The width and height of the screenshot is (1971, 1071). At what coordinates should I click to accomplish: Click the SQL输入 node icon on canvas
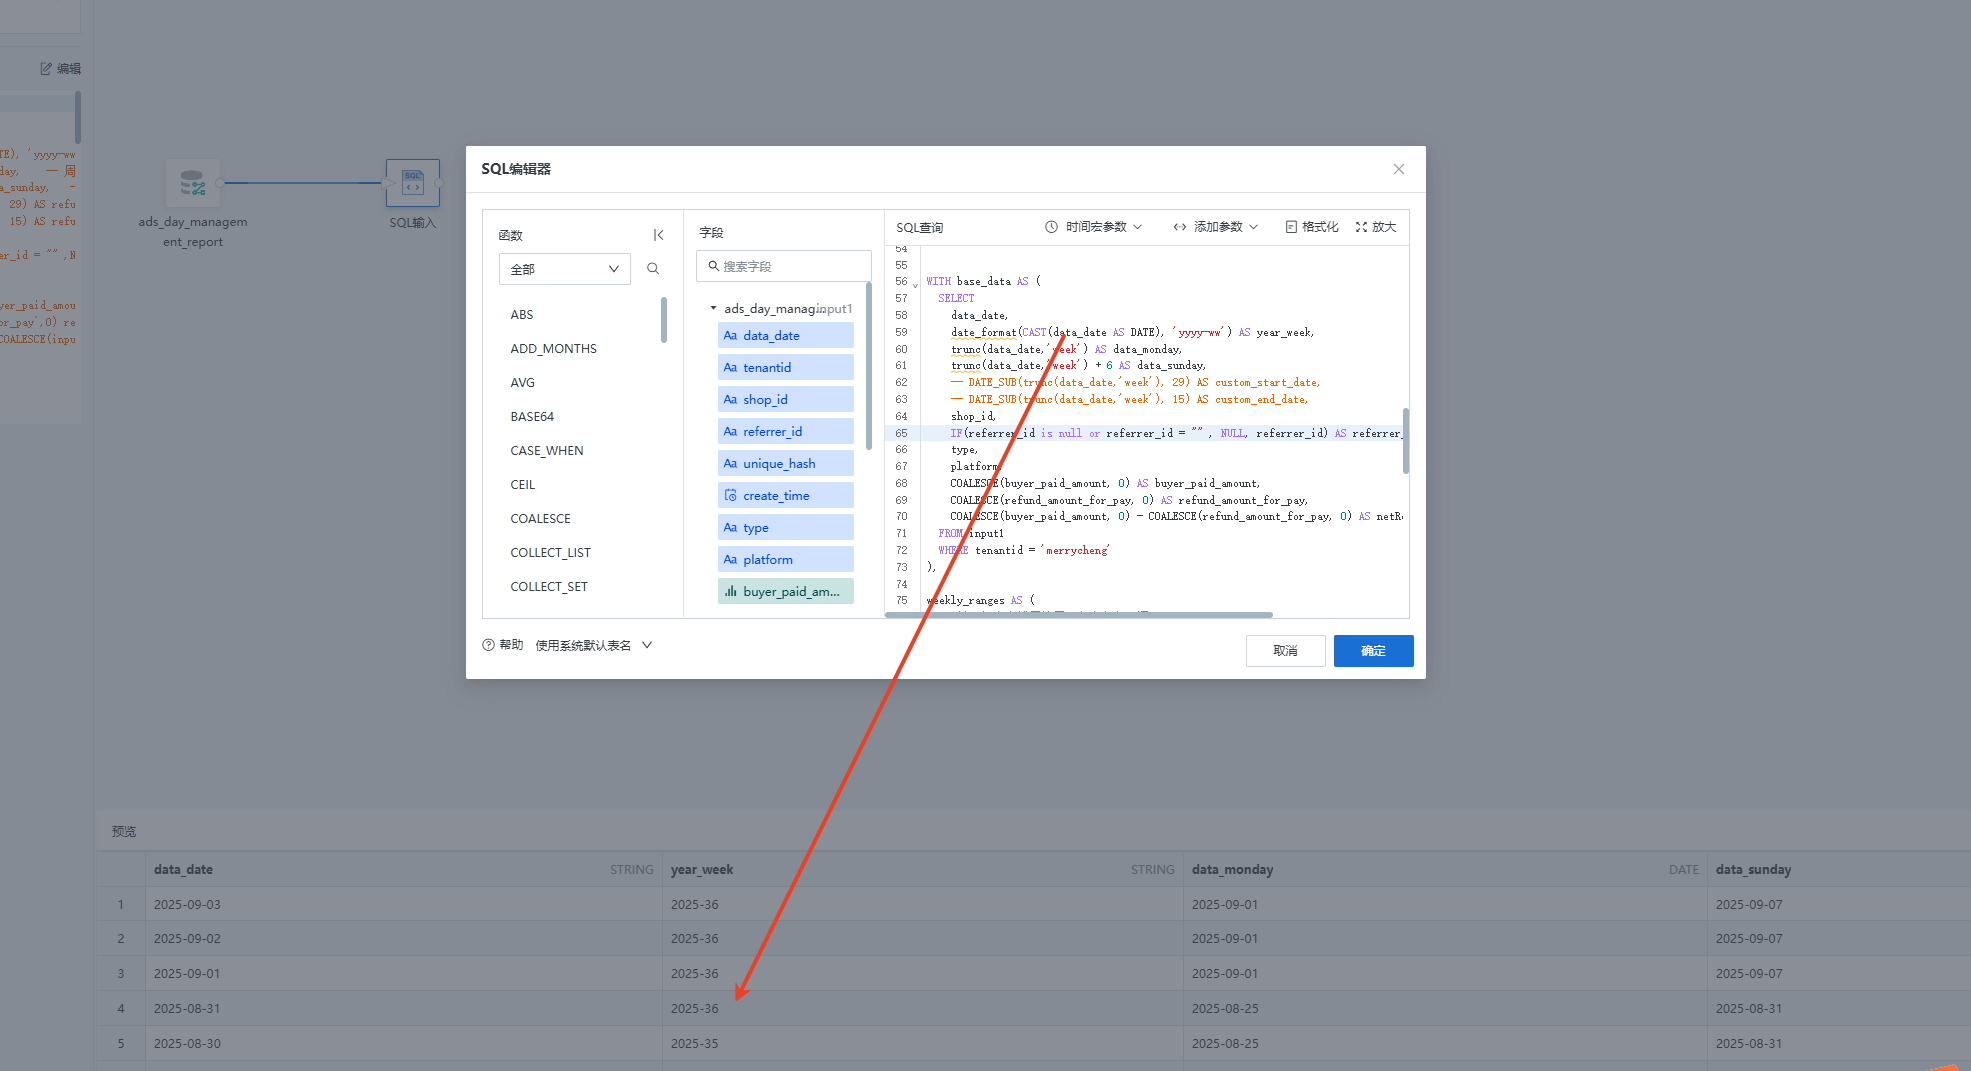click(412, 183)
